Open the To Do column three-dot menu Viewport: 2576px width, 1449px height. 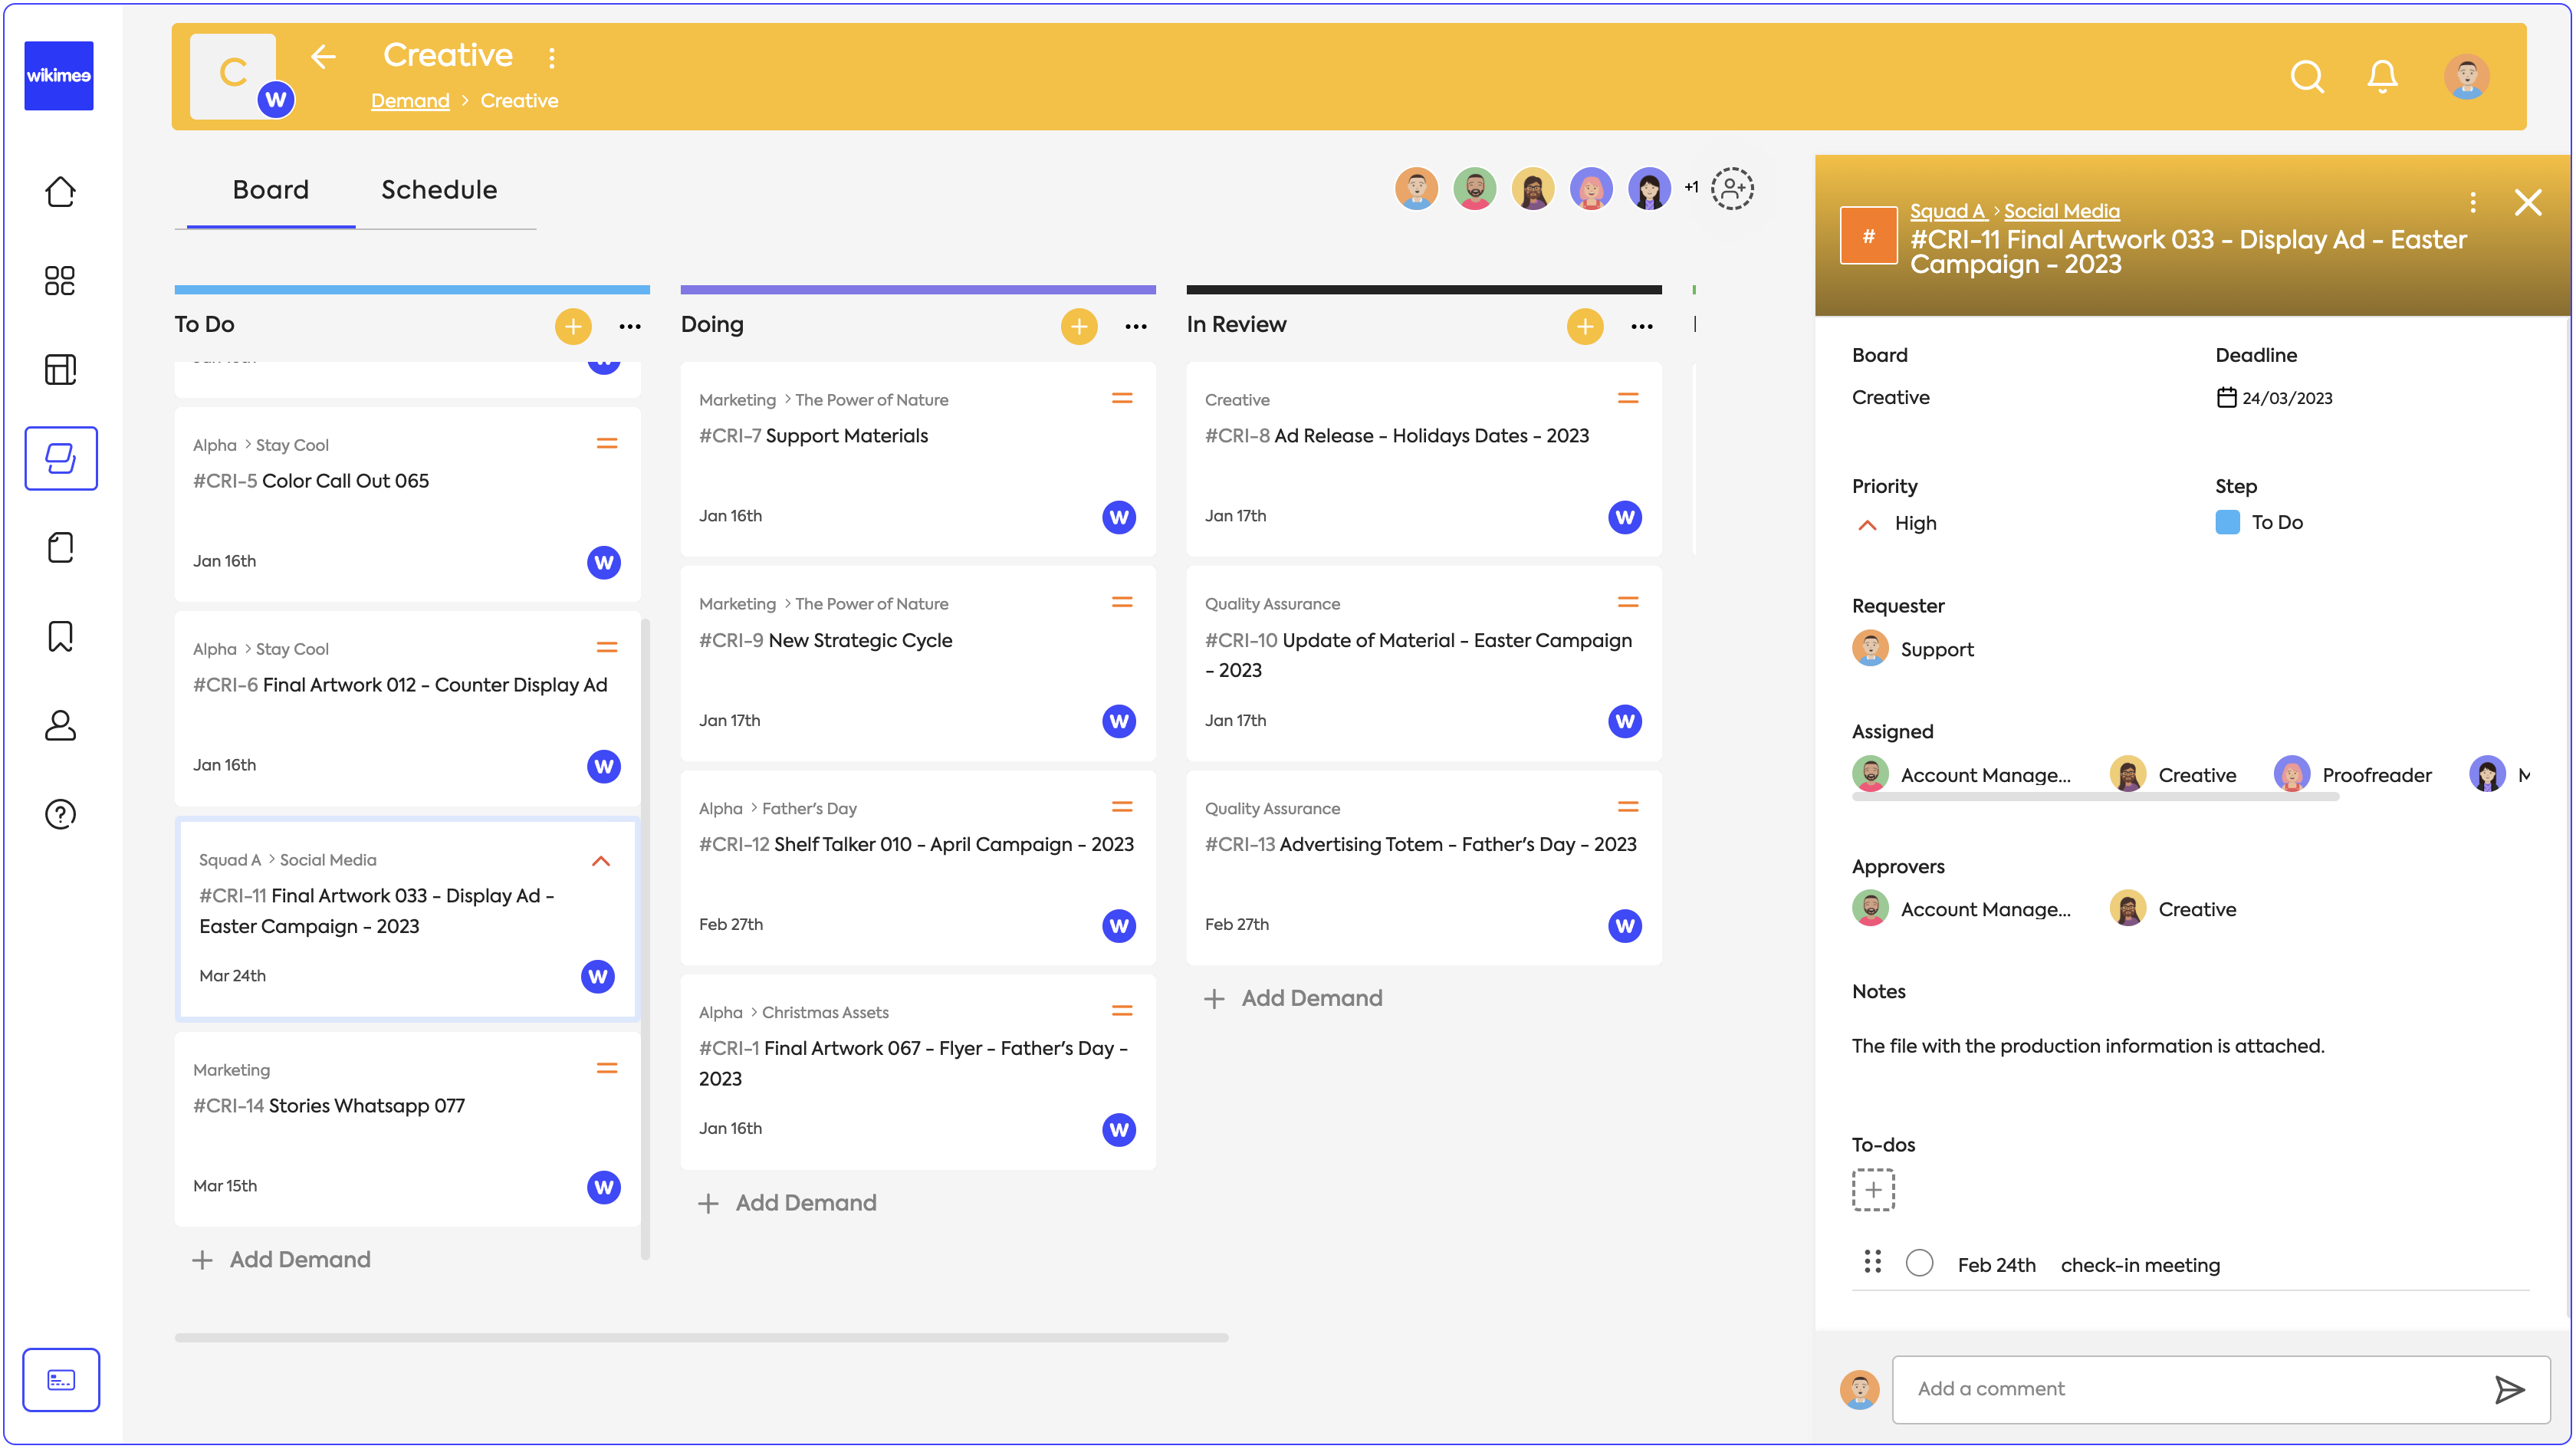(630, 326)
